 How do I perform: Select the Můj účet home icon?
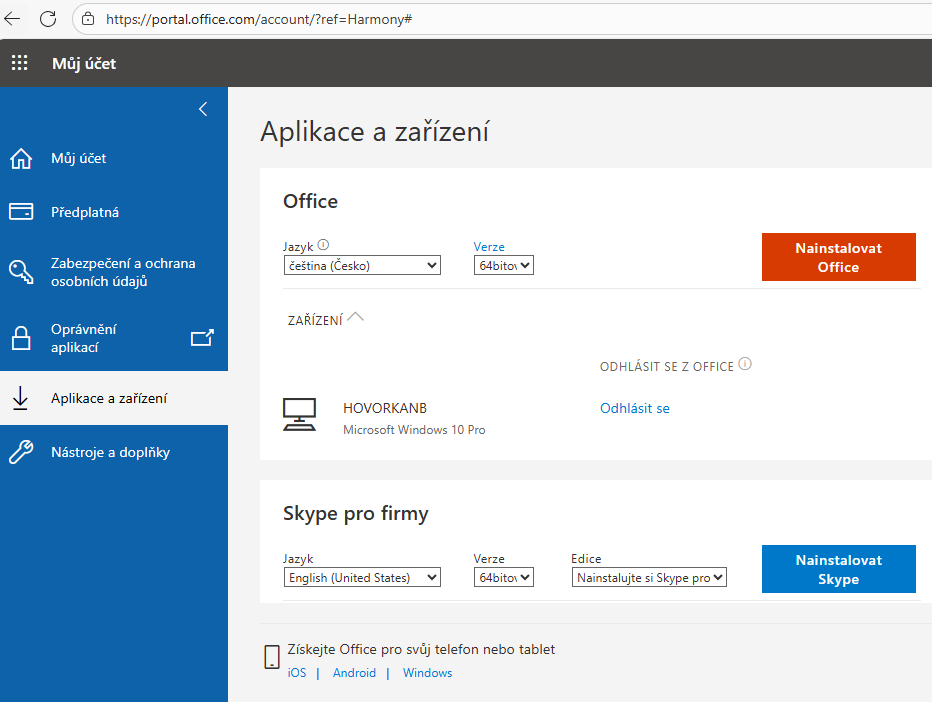pos(20,158)
